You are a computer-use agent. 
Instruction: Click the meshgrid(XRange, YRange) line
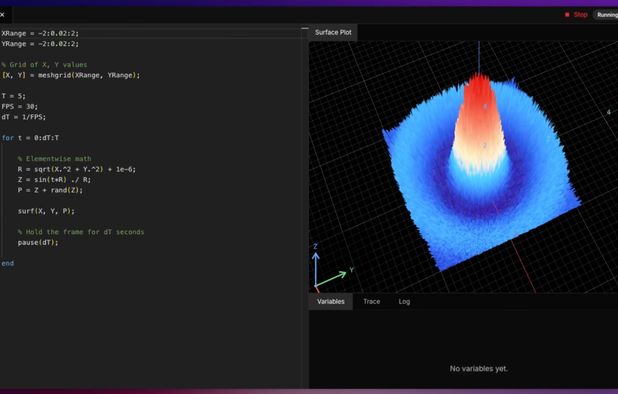(71, 75)
